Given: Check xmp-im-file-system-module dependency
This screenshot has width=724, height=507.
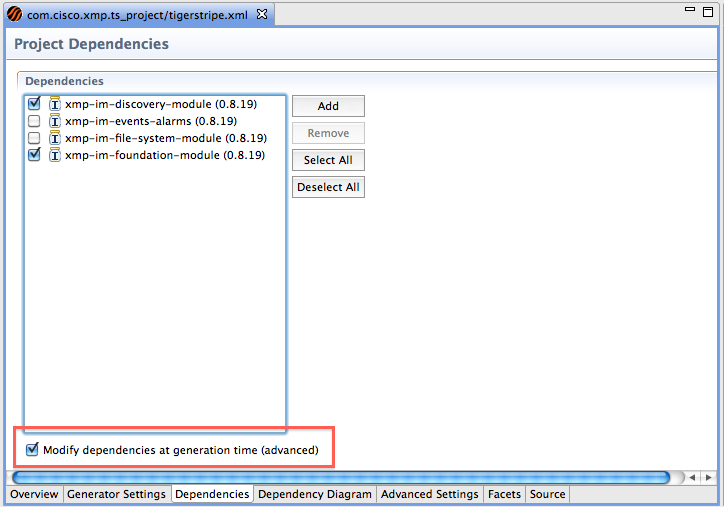Looking at the screenshot, I should 34,138.
